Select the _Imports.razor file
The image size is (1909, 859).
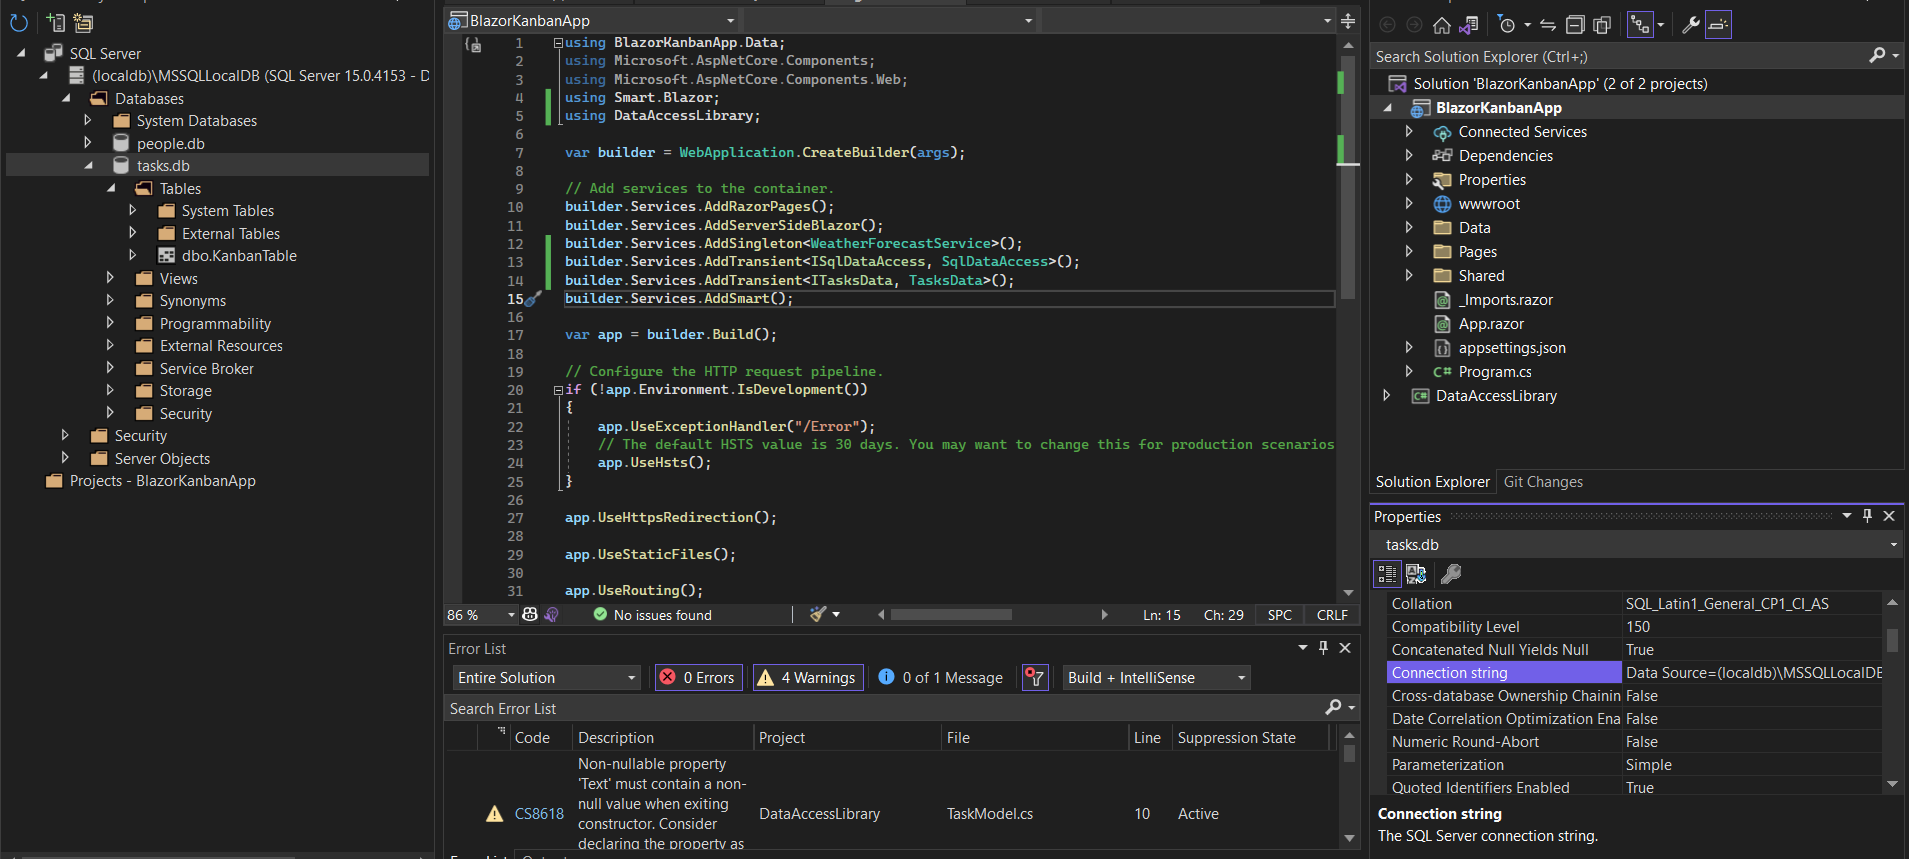pyautogui.click(x=1505, y=300)
